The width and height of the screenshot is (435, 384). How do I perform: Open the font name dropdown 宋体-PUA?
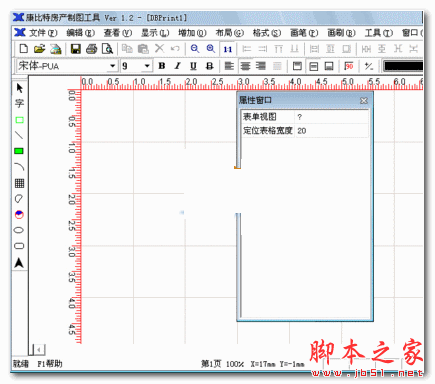(x=113, y=66)
